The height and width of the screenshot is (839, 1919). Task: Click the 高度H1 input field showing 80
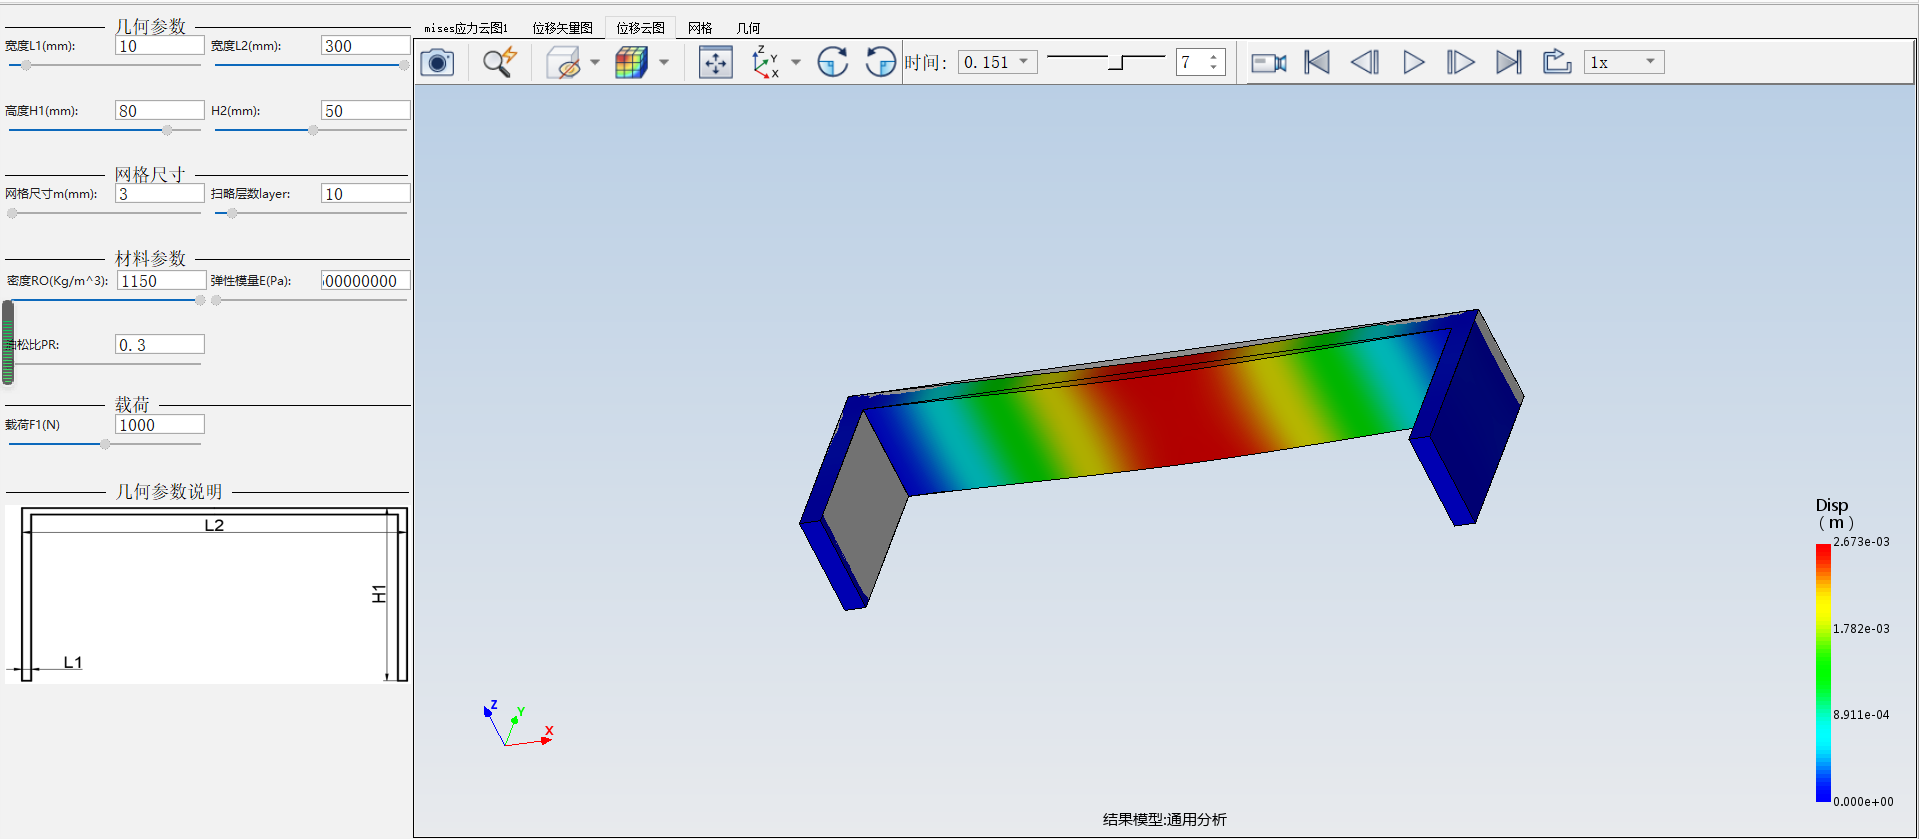pos(160,111)
